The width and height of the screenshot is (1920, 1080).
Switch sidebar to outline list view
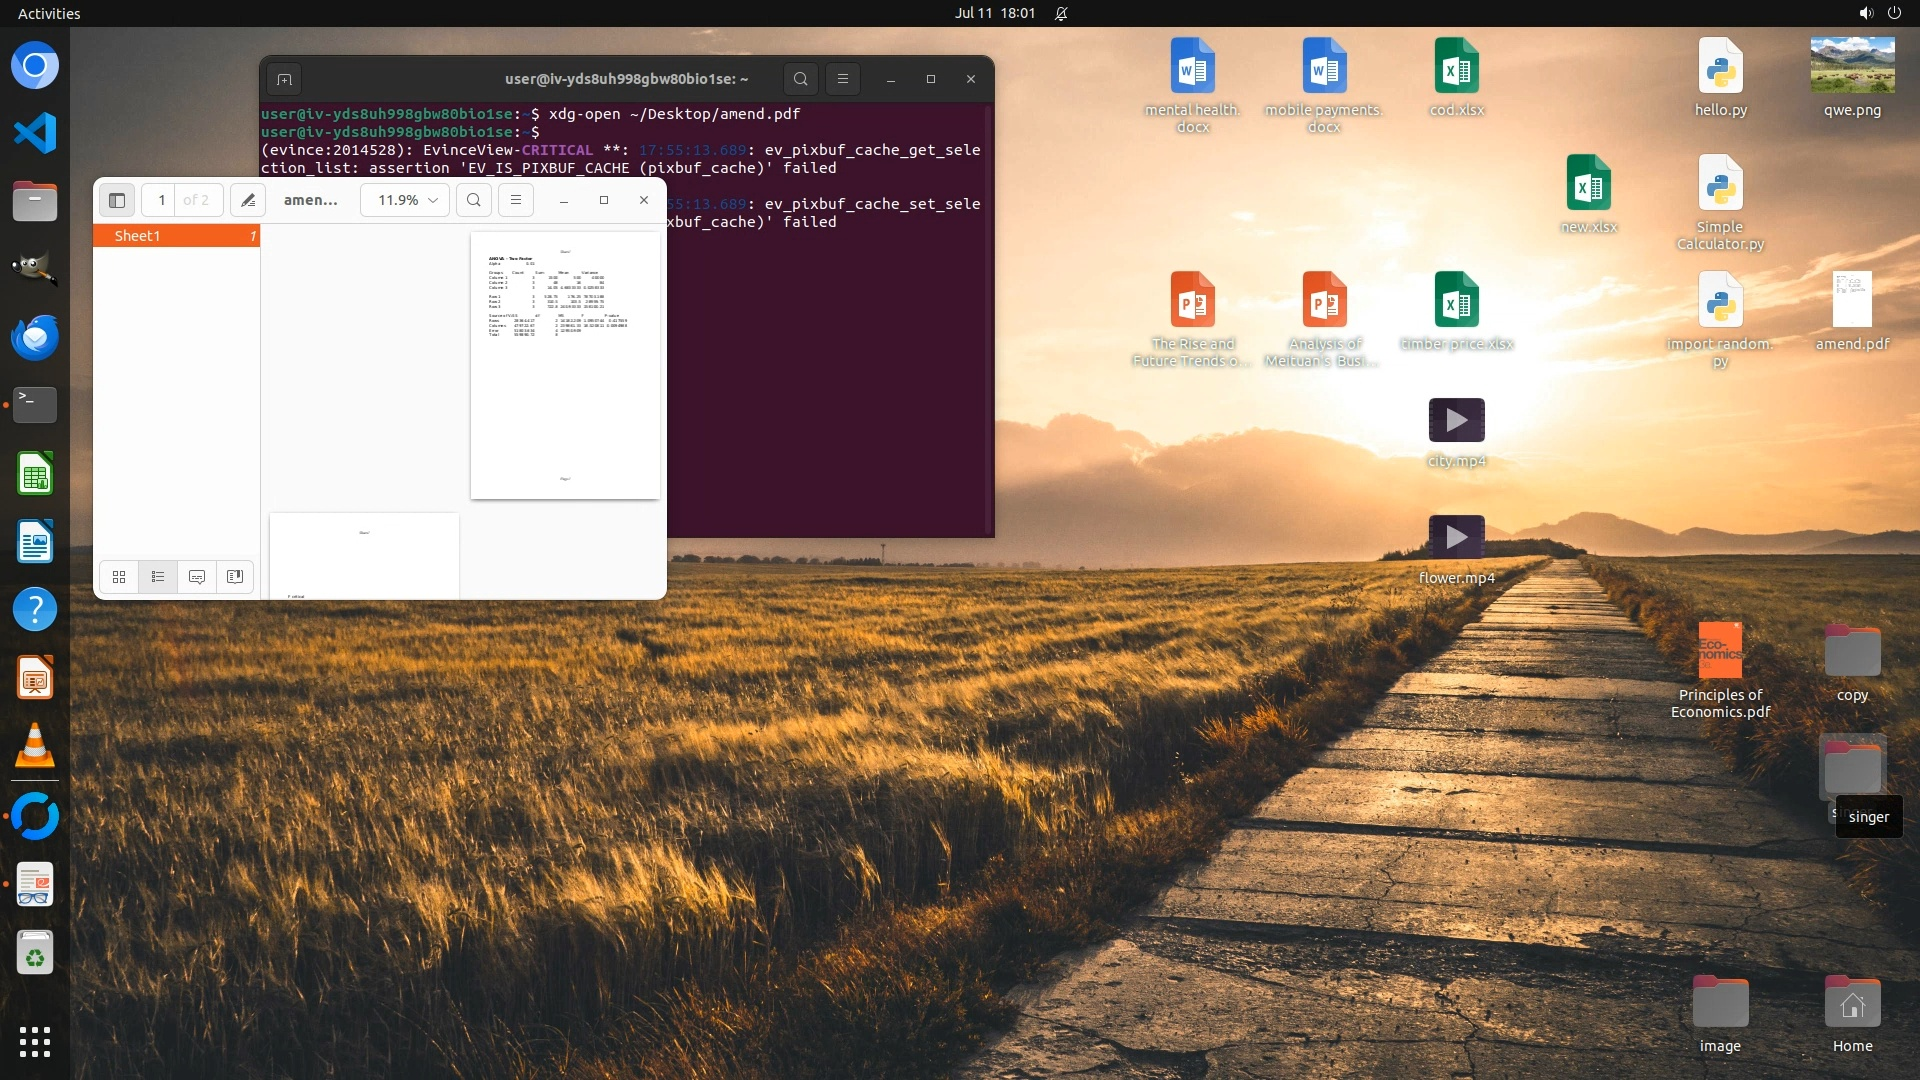pos(158,577)
